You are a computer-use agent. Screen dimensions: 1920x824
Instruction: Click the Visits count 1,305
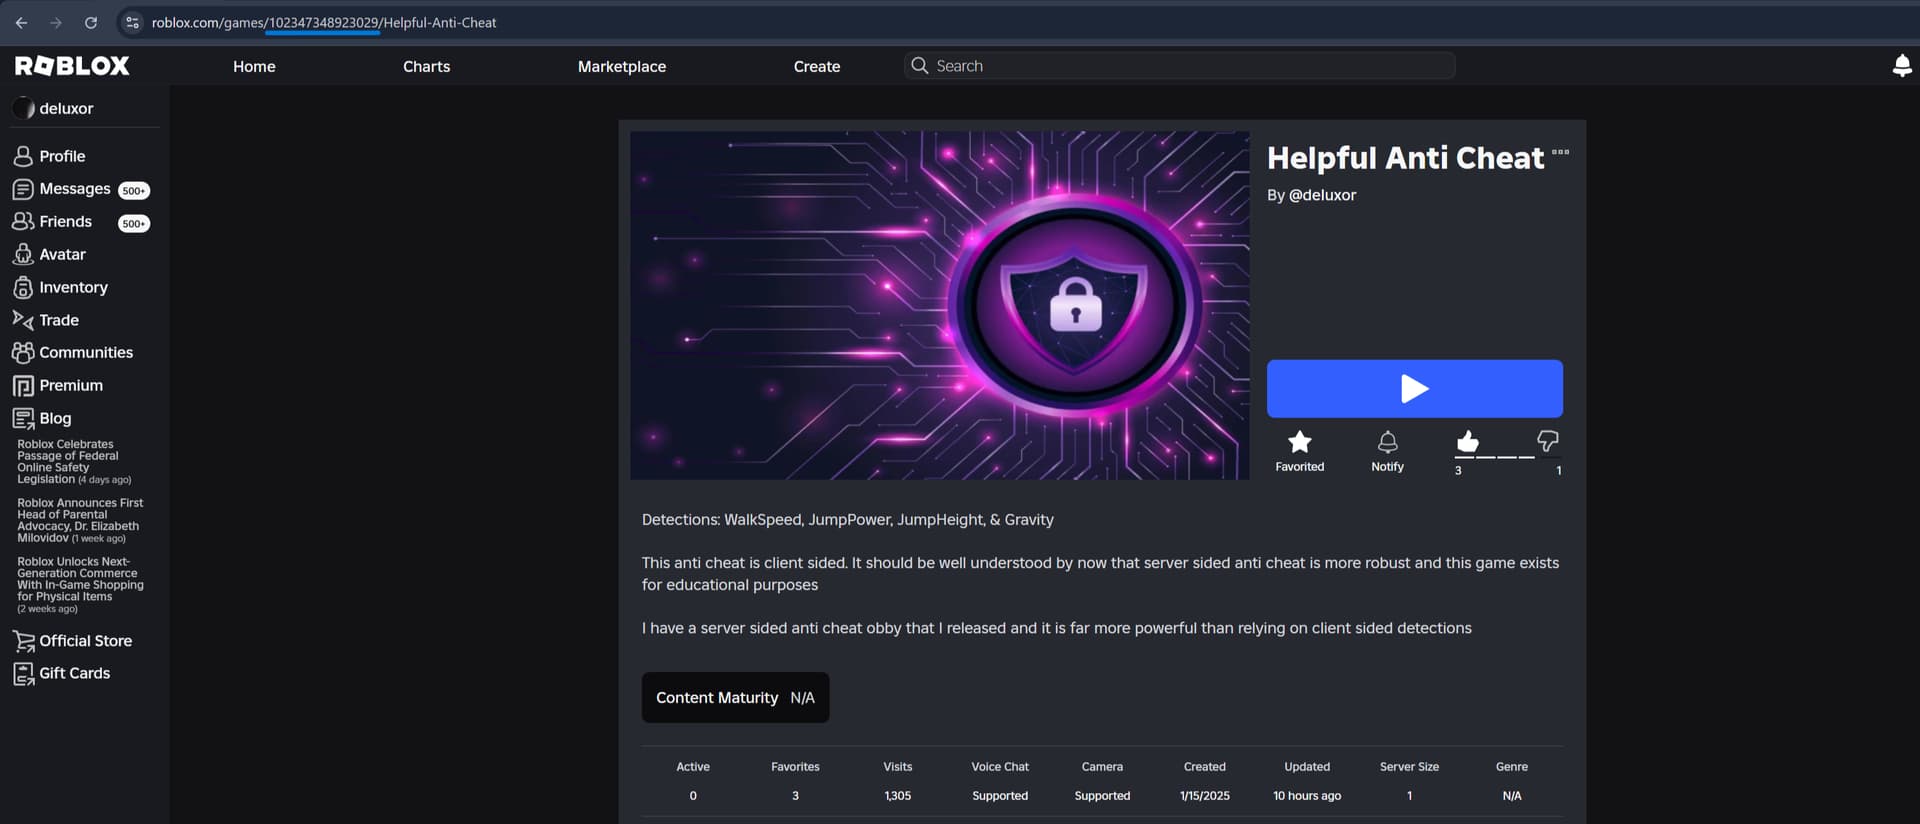898,796
